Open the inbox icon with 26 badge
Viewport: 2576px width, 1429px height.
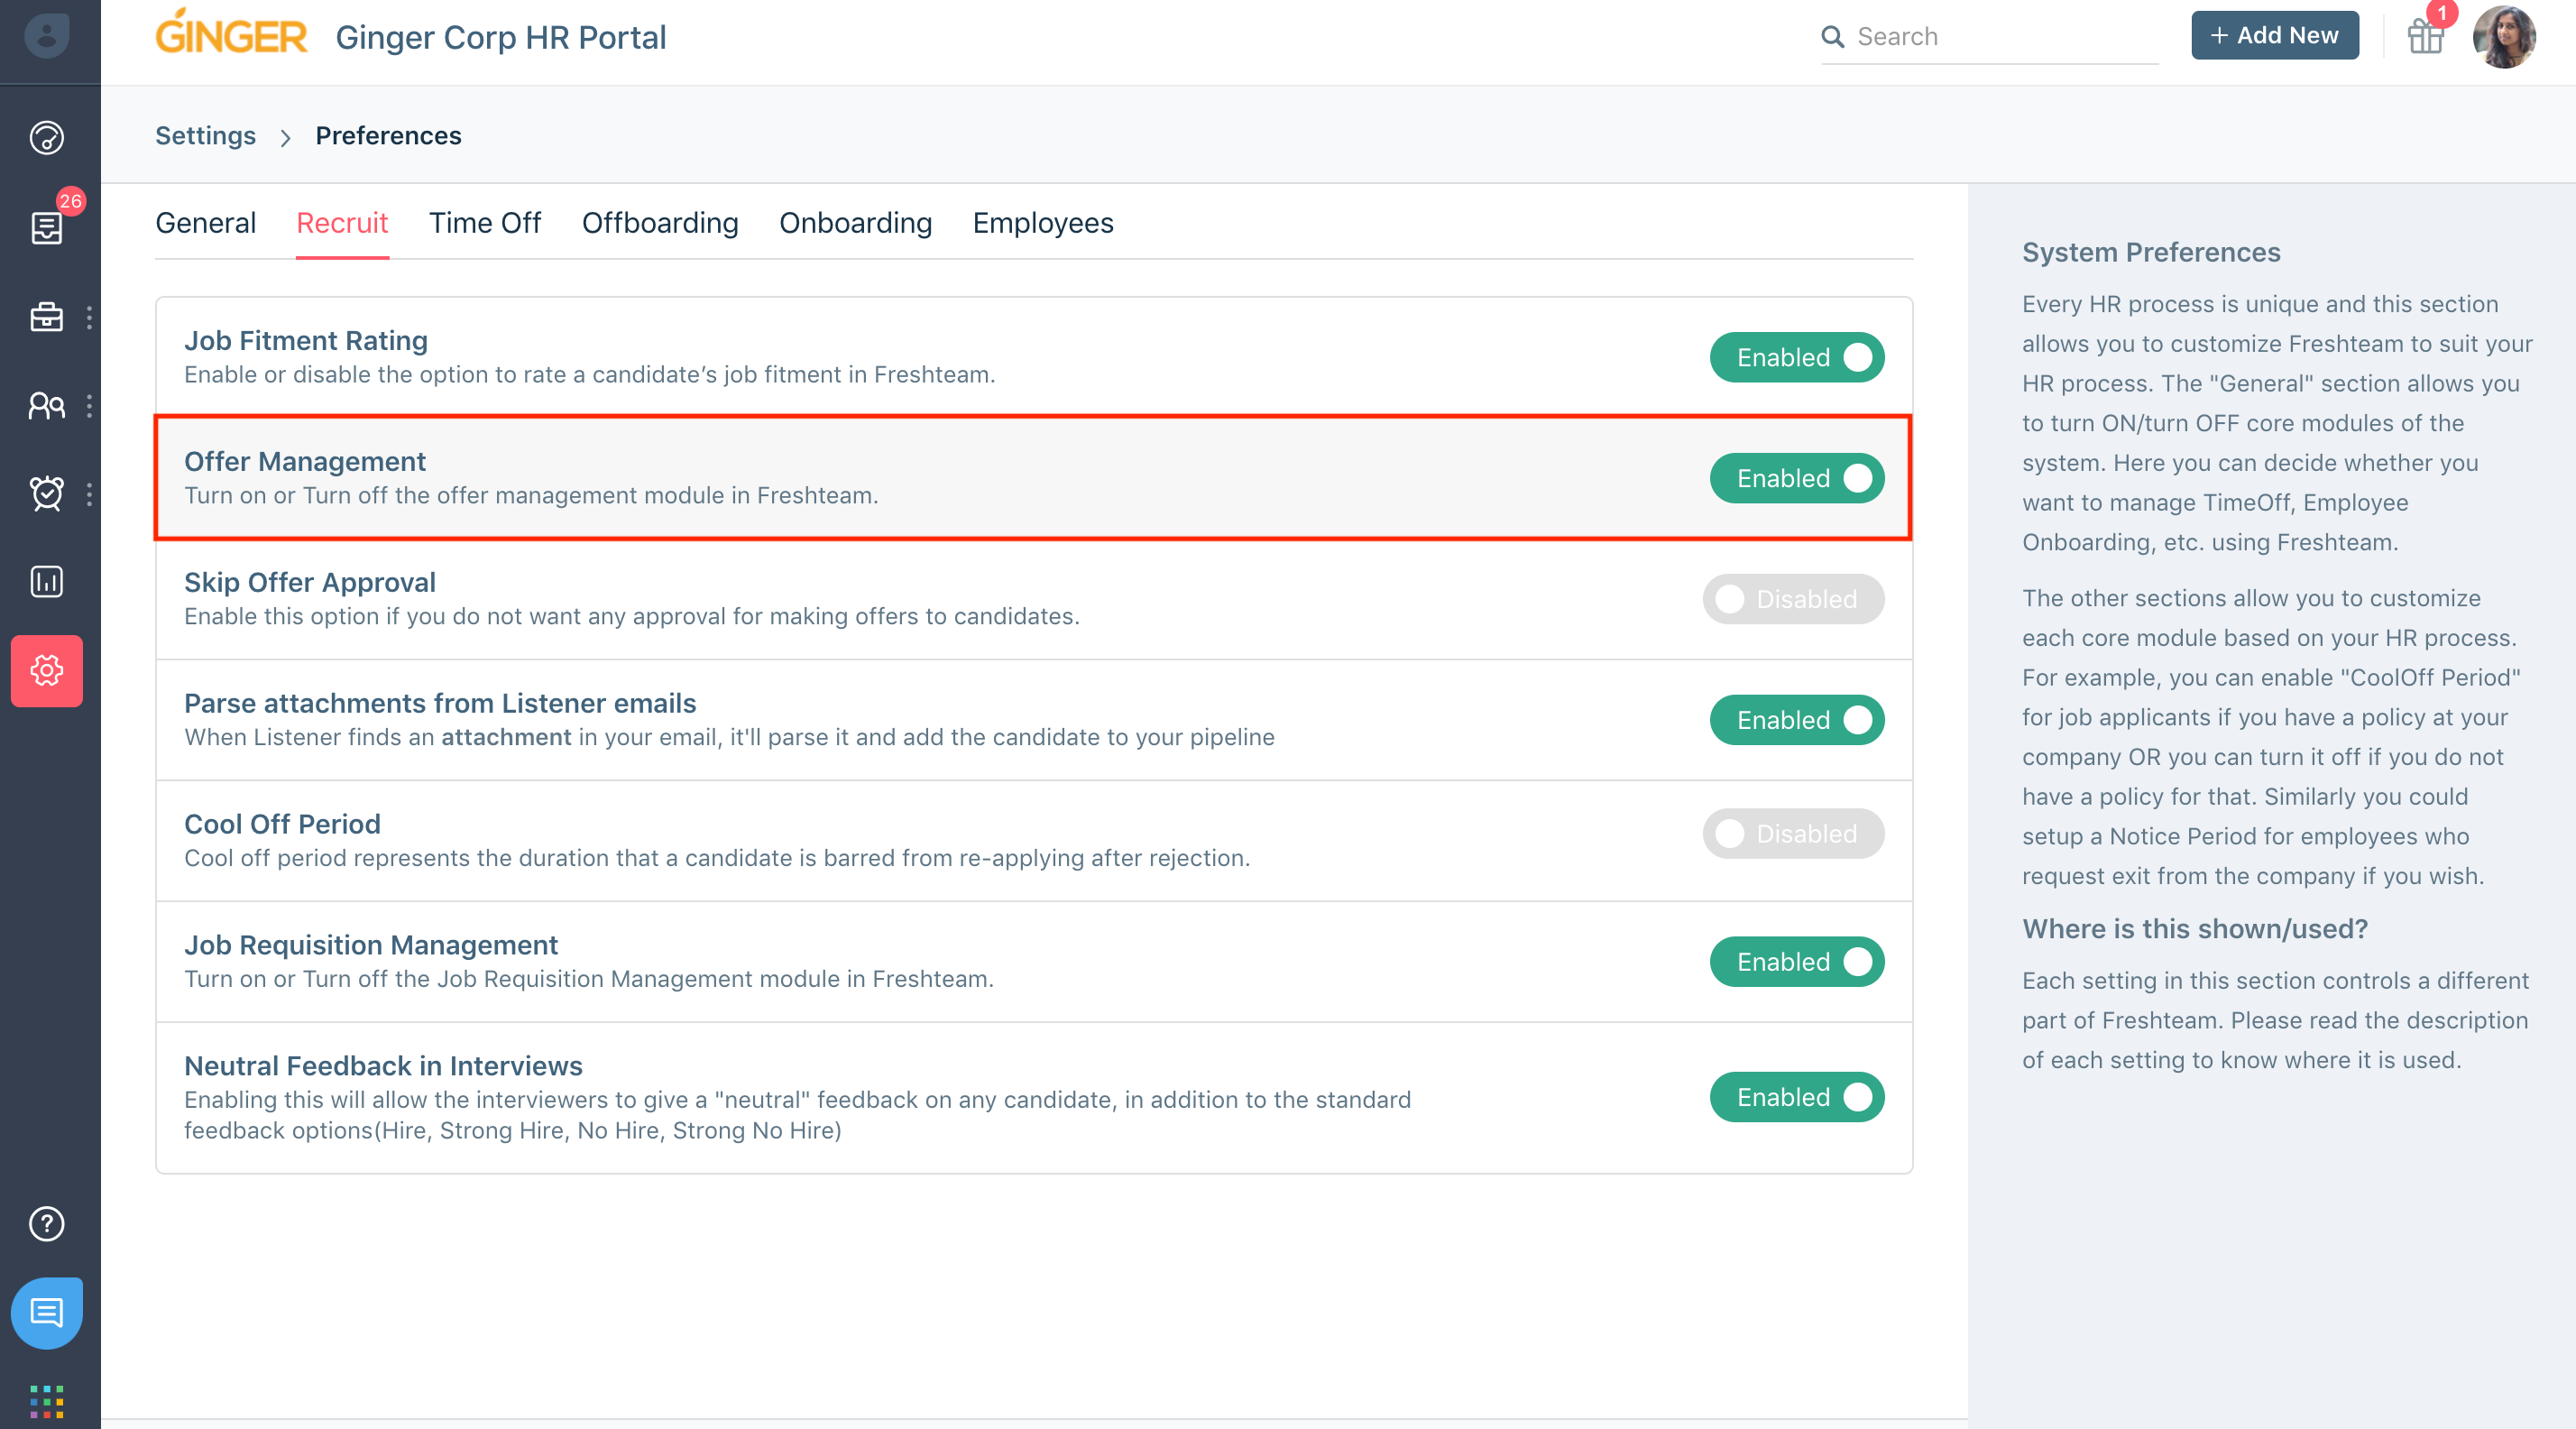46,227
